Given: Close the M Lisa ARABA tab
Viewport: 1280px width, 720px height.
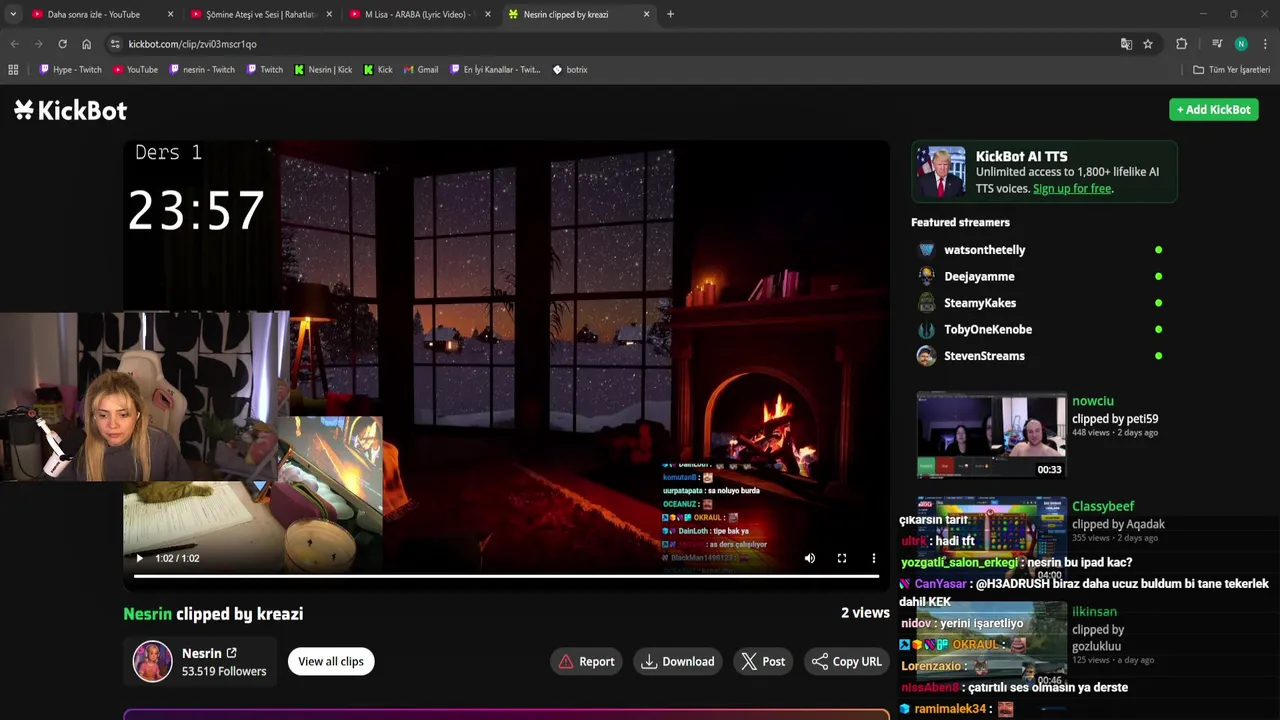Looking at the screenshot, I should 488,14.
